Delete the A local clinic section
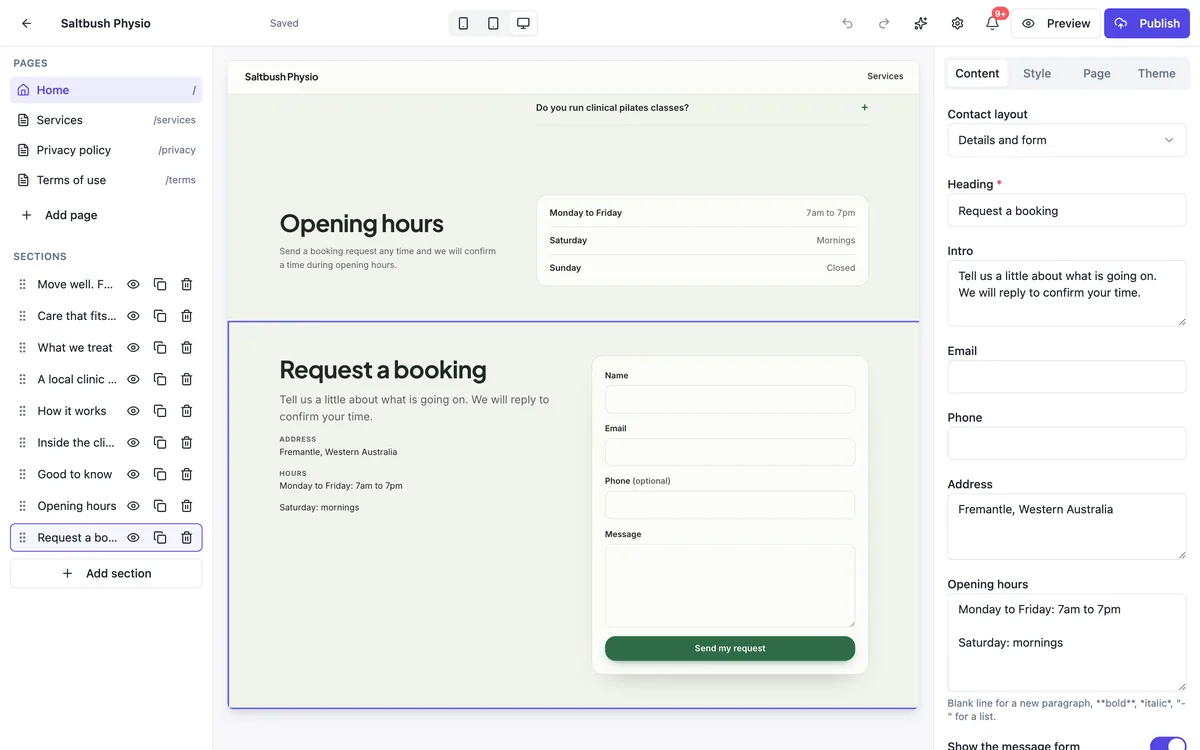The height and width of the screenshot is (750, 1200). 186,379
